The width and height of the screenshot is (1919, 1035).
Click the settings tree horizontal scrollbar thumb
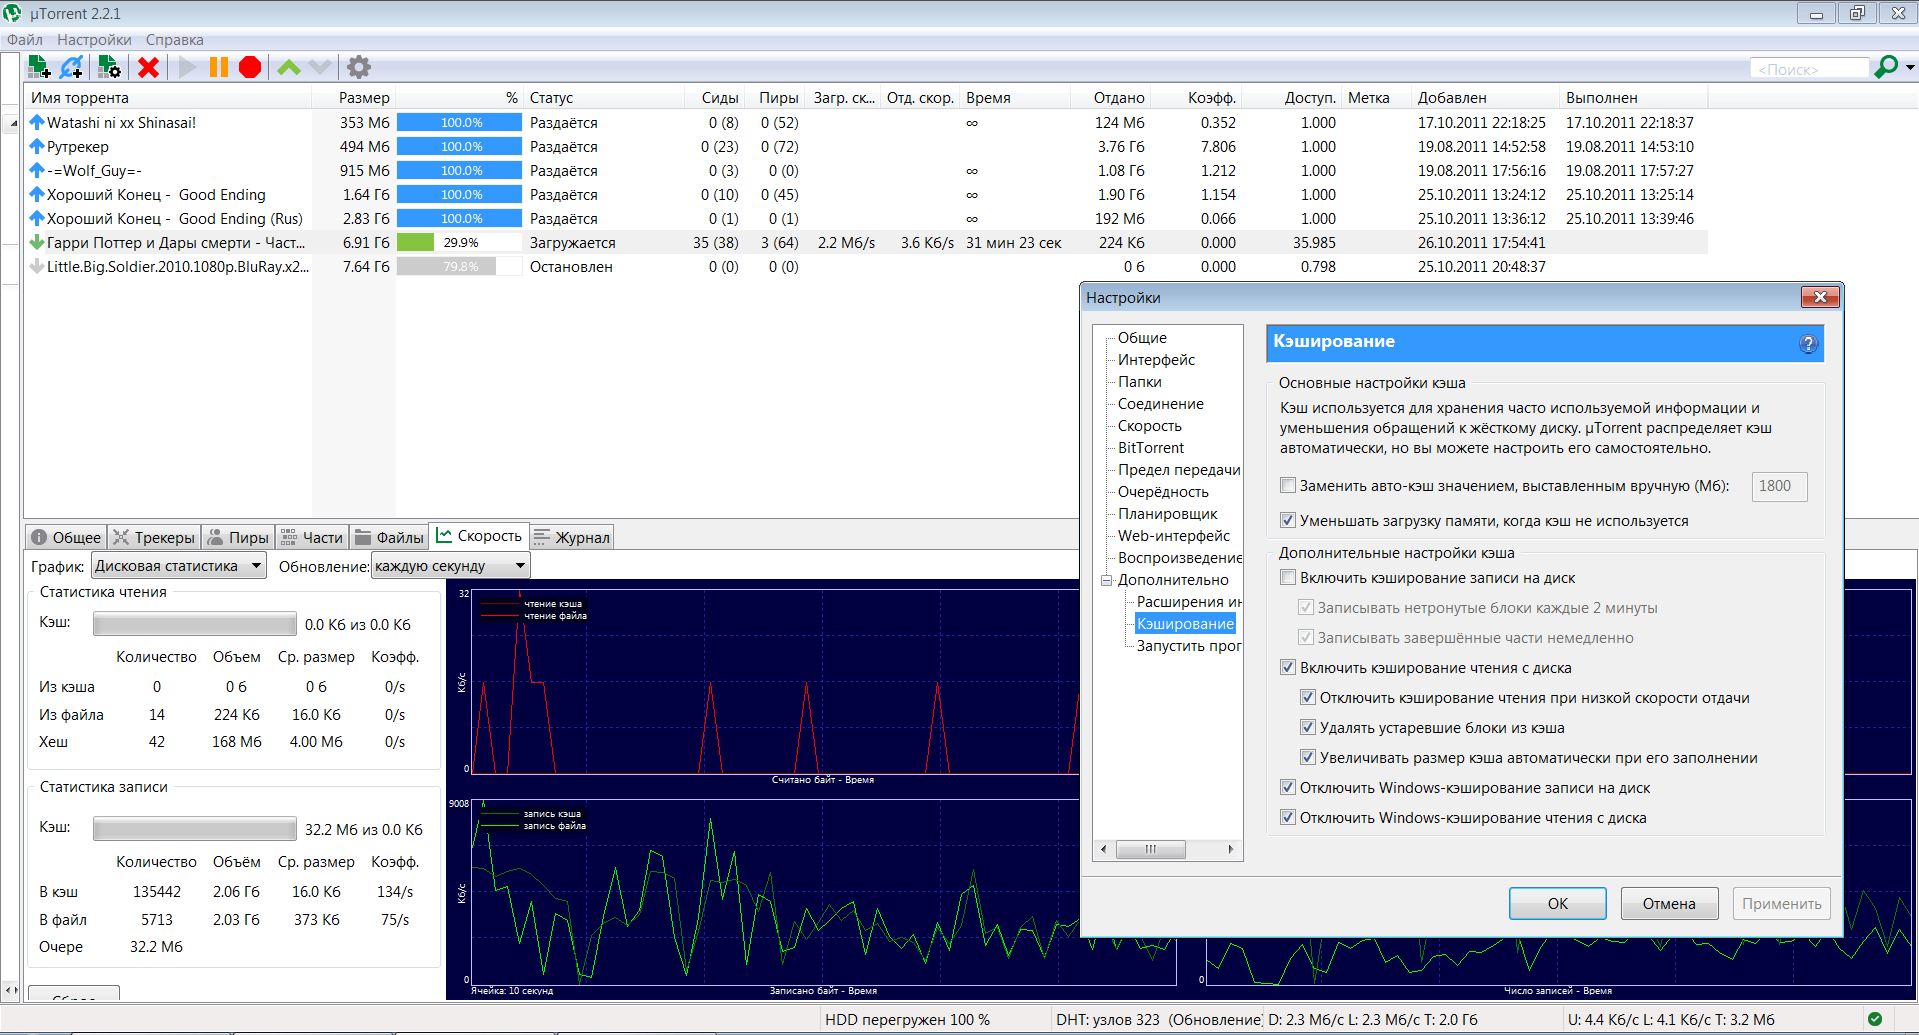click(x=1151, y=849)
